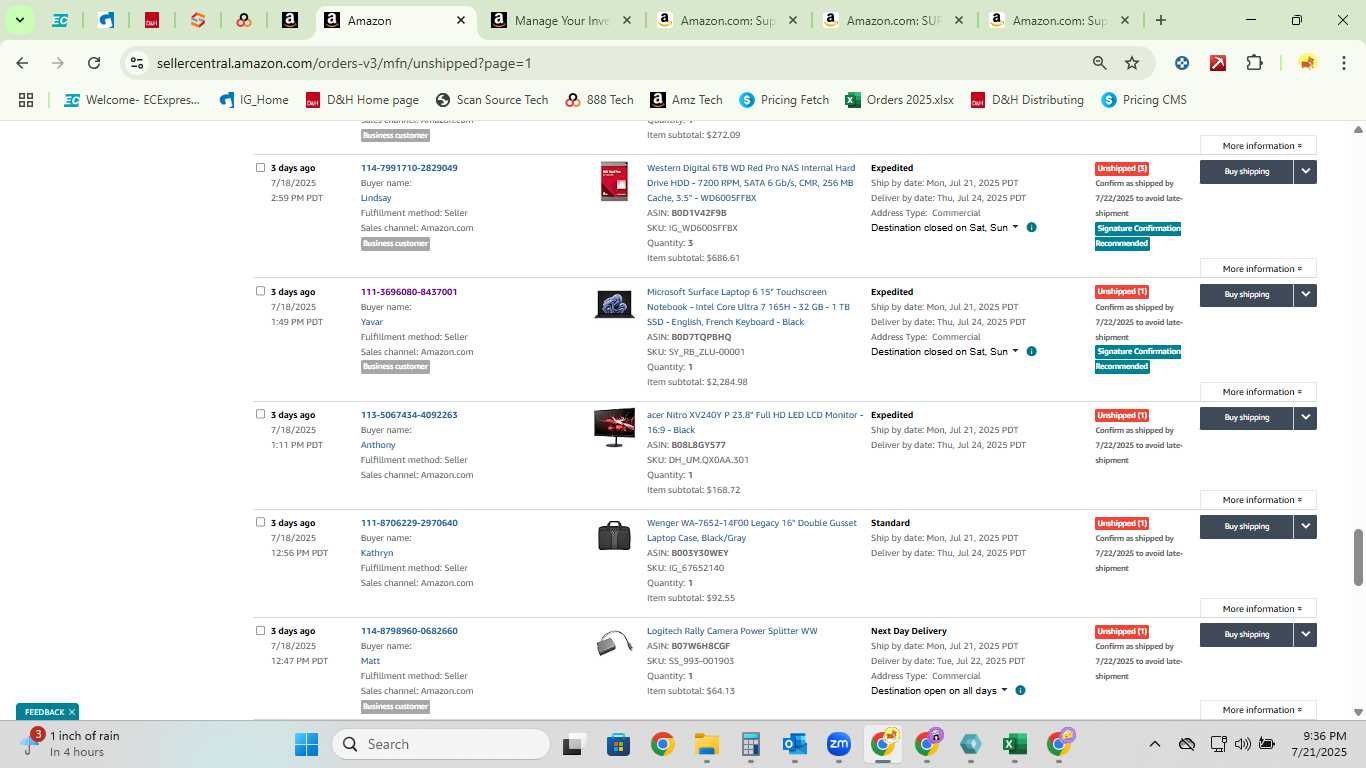This screenshot has width=1366, height=768.
Task: Buy shipping for acer Nitro monitor order
Action: (x=1246, y=418)
